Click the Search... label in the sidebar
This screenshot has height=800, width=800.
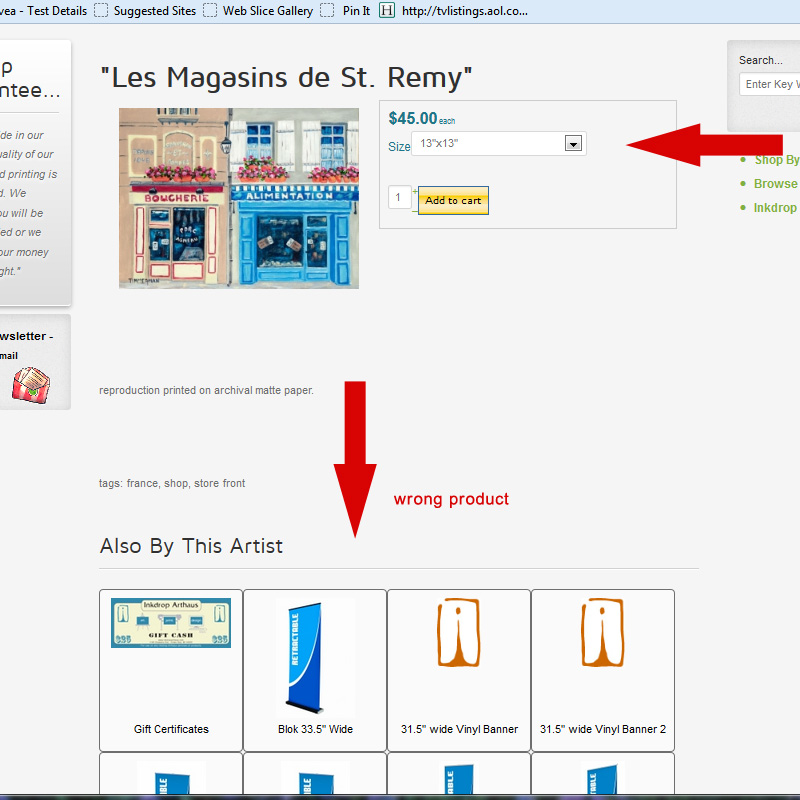761,60
